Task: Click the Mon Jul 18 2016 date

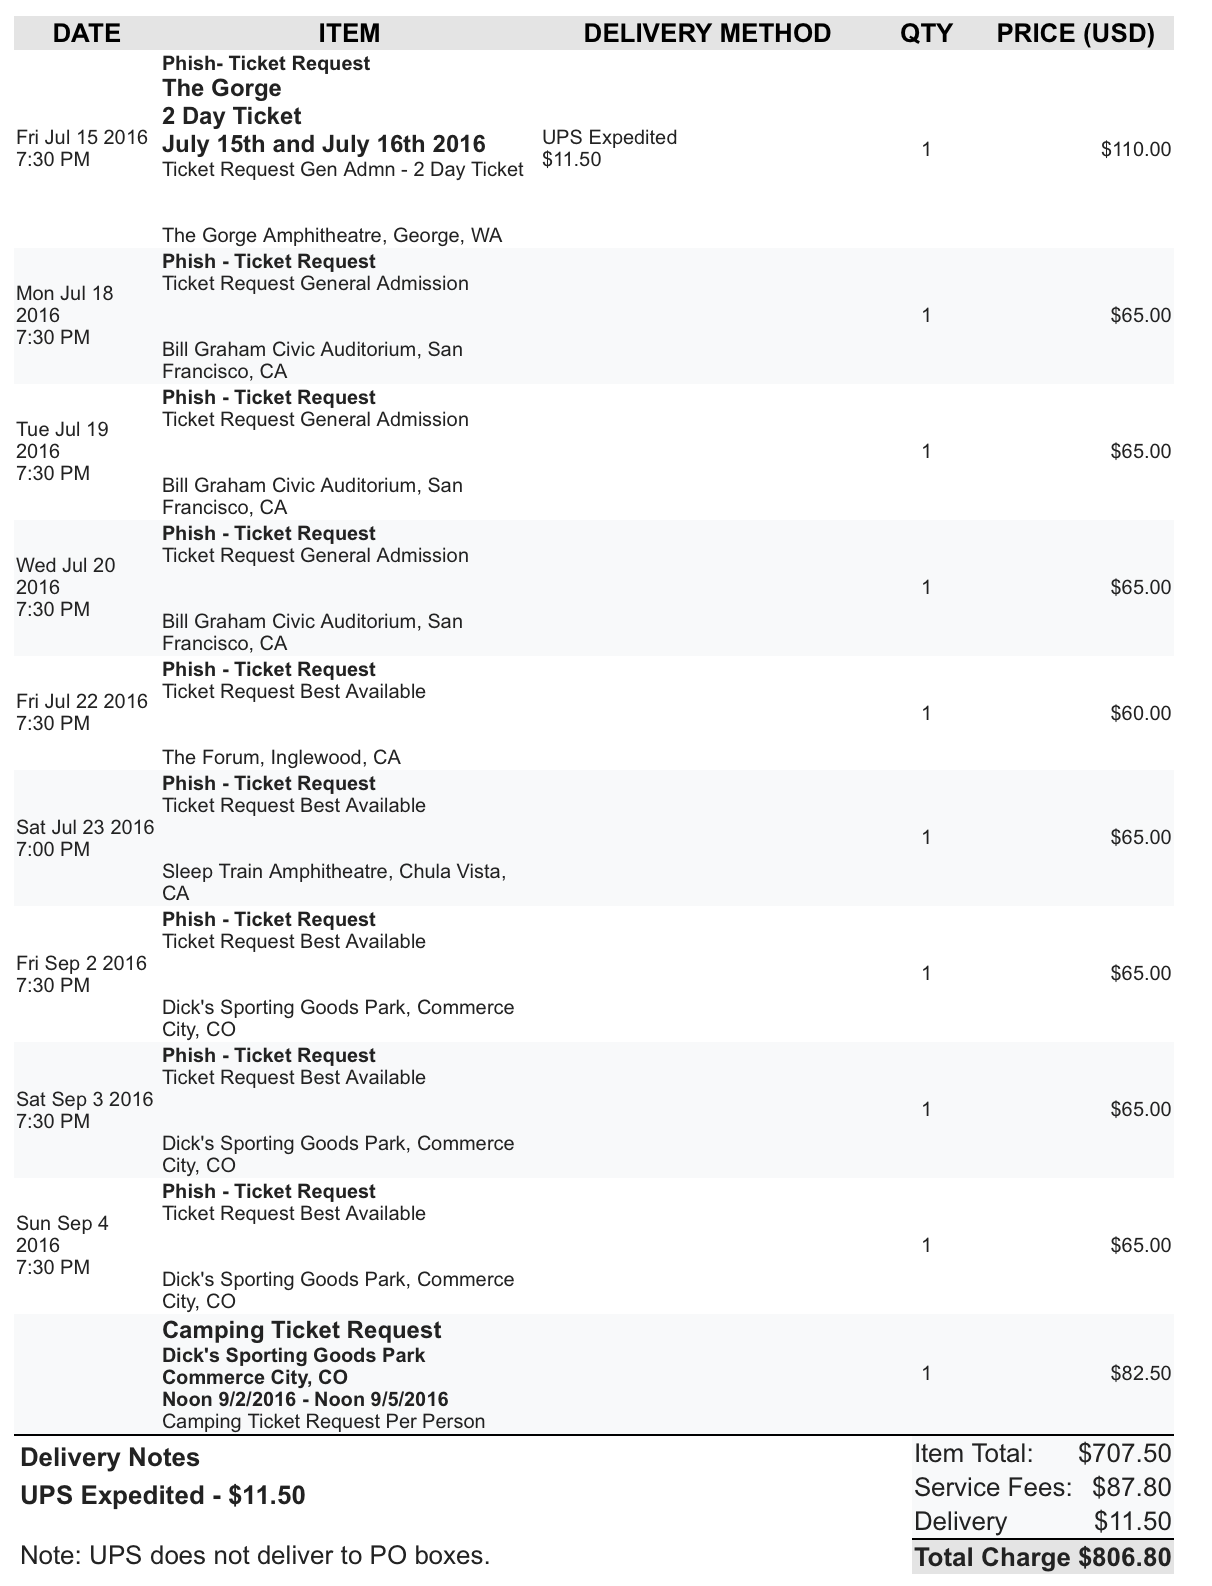Action: point(65,315)
